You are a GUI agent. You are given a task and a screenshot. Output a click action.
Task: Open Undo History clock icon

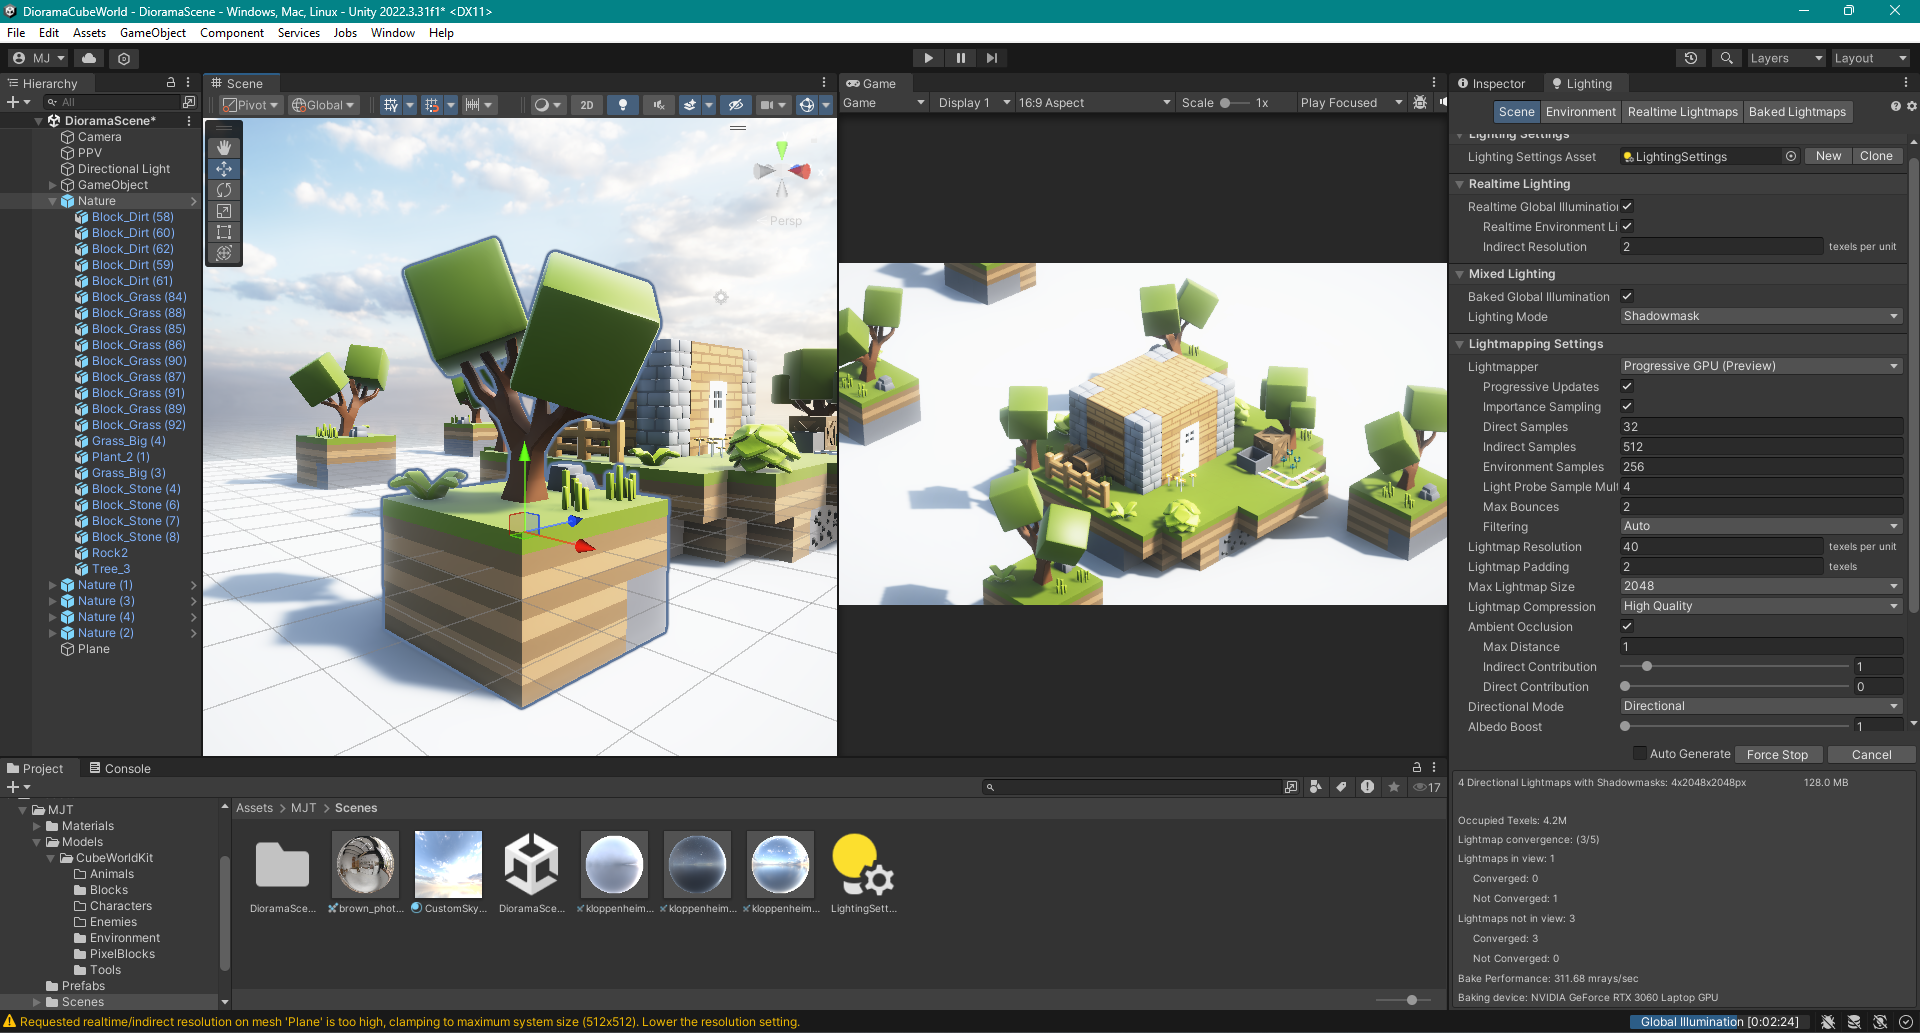coord(1691,58)
